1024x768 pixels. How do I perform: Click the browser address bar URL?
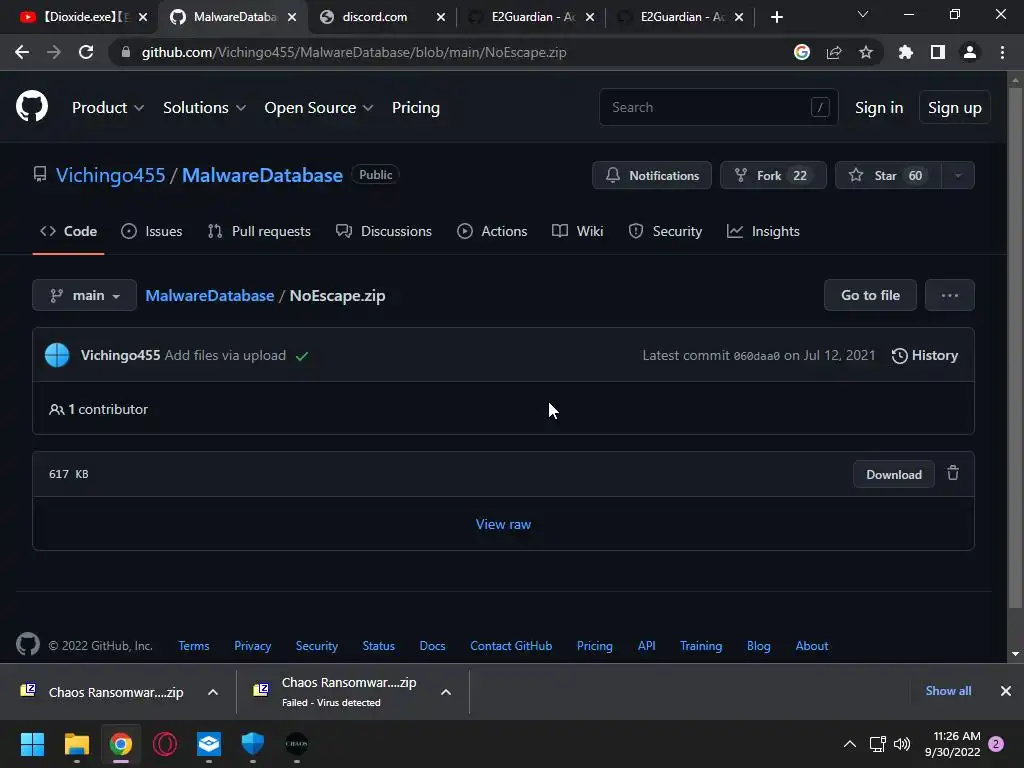pyautogui.click(x=354, y=52)
